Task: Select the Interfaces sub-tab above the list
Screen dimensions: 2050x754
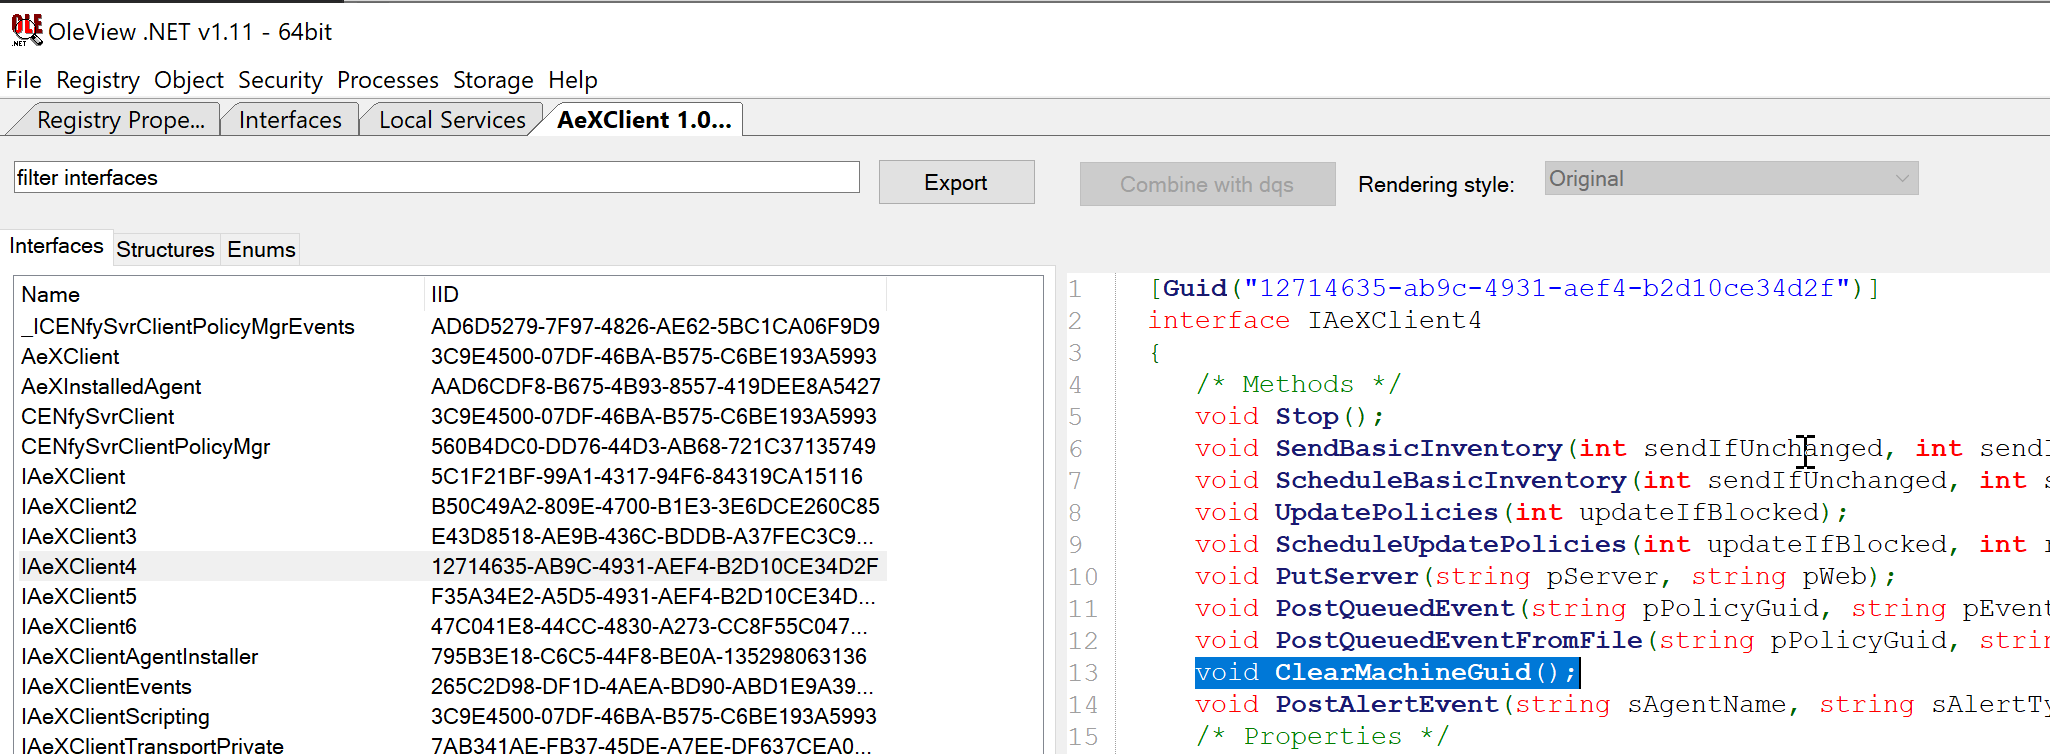Action: point(56,246)
